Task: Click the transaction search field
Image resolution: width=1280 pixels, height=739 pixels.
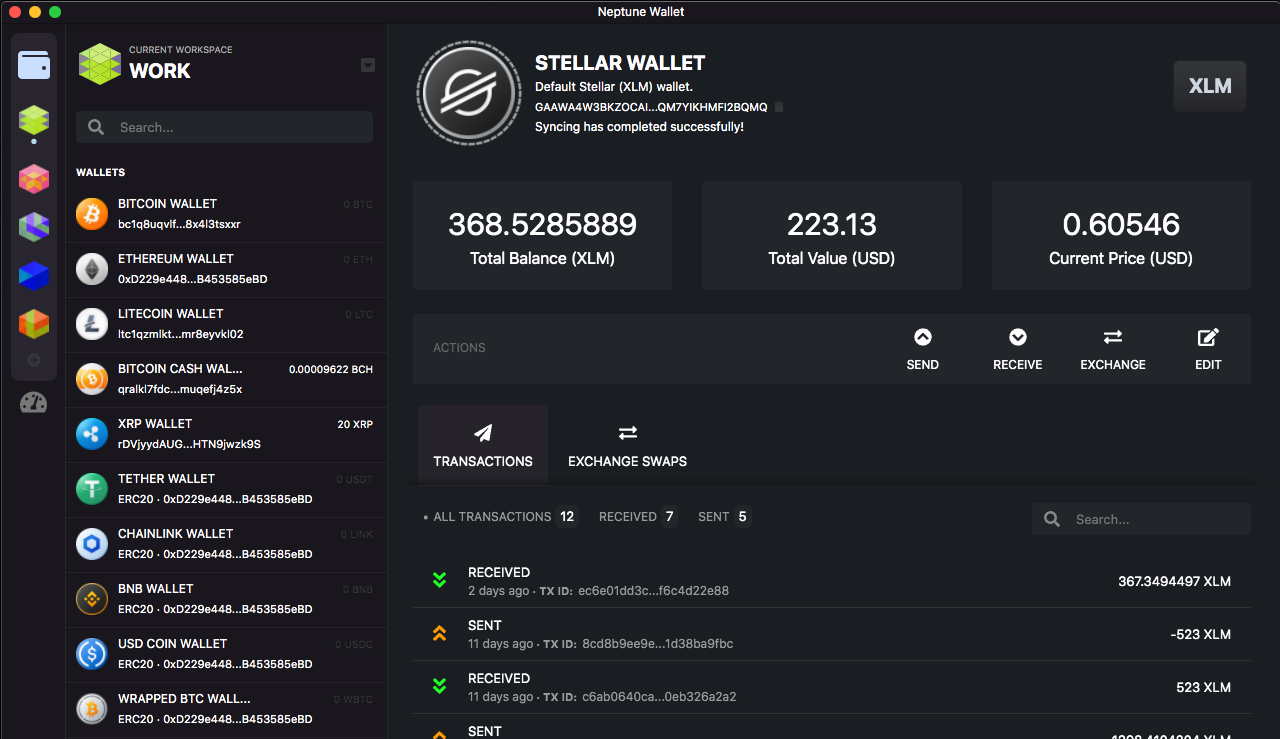Action: point(1141,519)
